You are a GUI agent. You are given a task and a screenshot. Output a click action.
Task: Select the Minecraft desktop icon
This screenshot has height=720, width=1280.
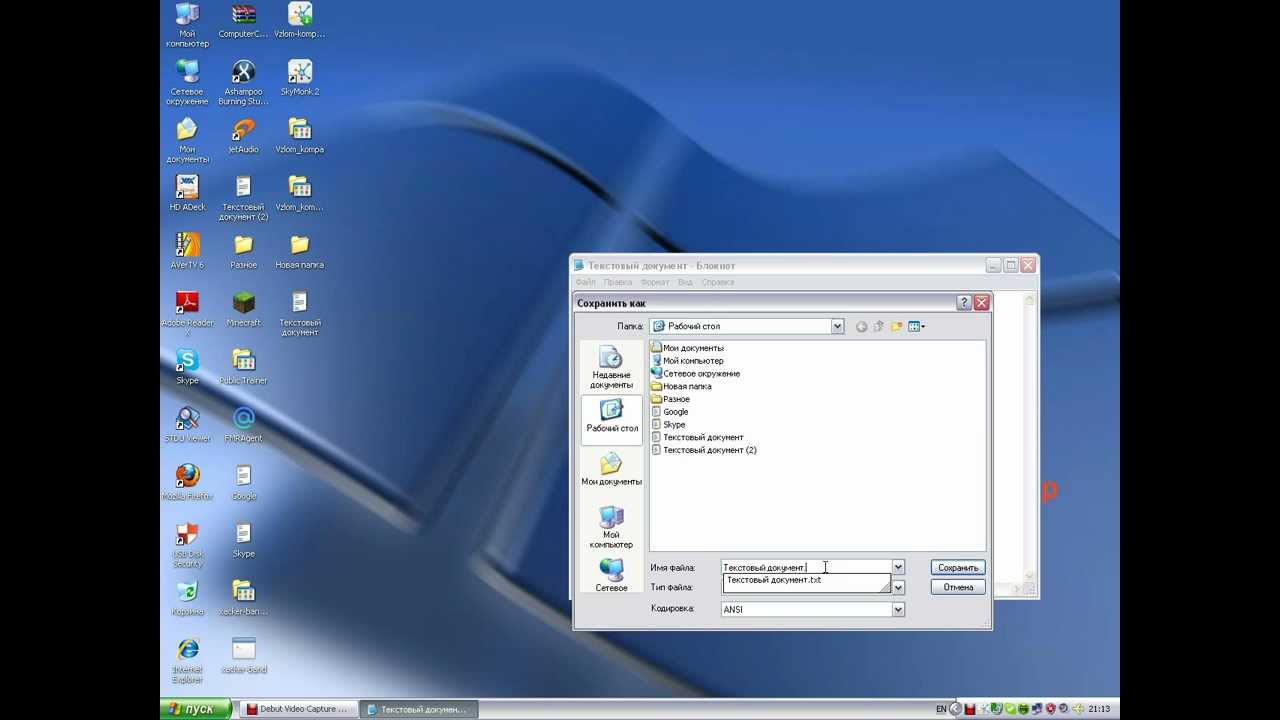click(243, 310)
